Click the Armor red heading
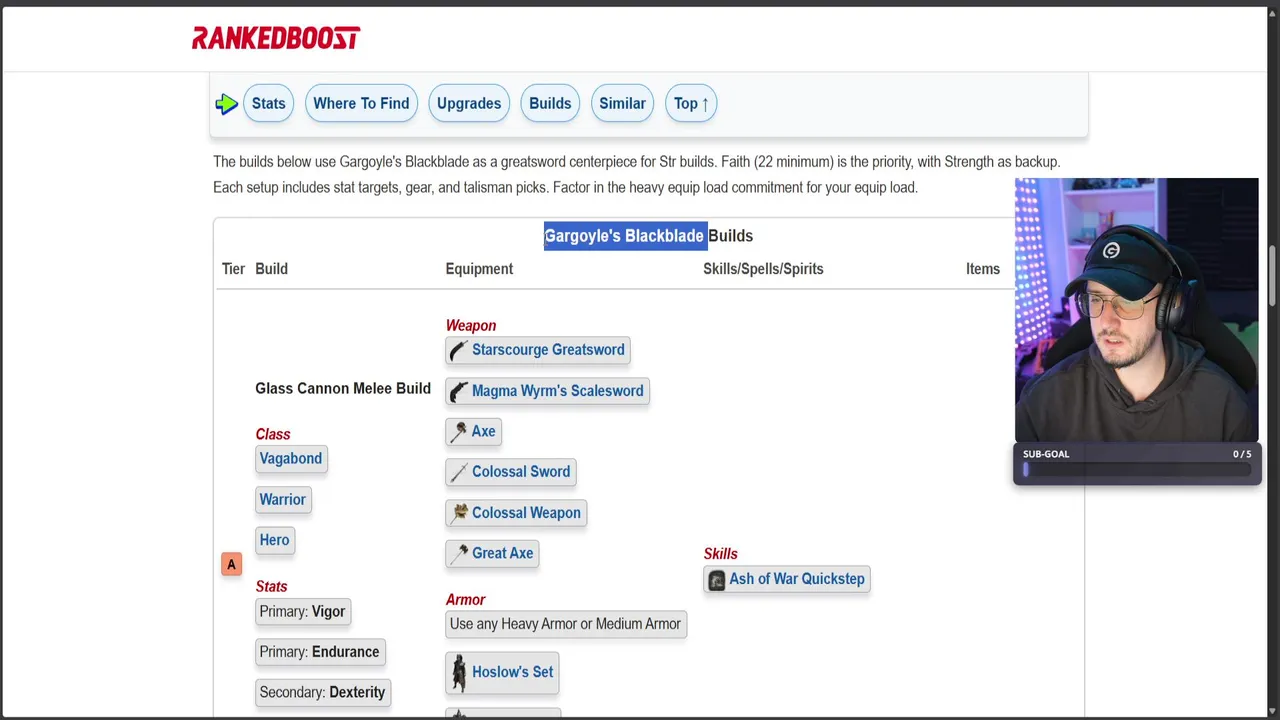This screenshot has height=720, width=1280. click(x=465, y=600)
